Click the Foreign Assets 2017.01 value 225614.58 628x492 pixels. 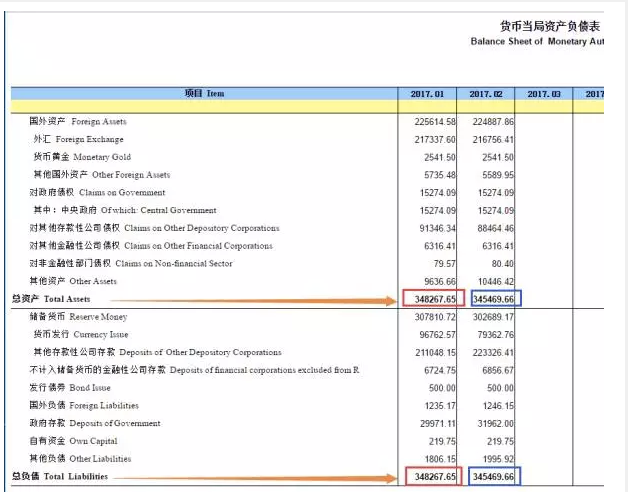click(430, 121)
